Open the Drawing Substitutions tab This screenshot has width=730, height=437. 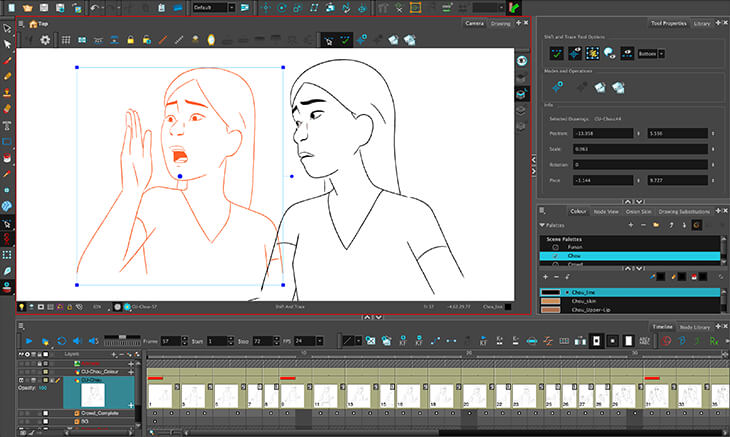(684, 211)
